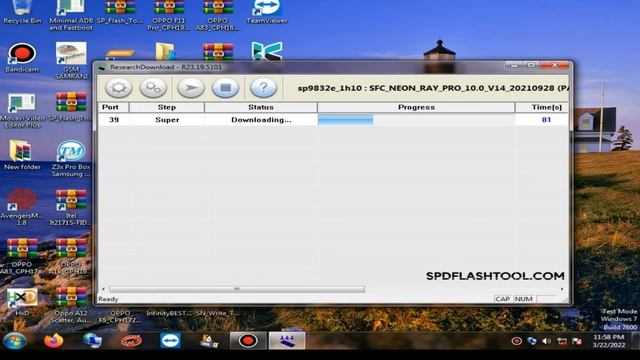Switch to Bandicam in the taskbar
Screen dimensions: 640x360
click(248, 340)
